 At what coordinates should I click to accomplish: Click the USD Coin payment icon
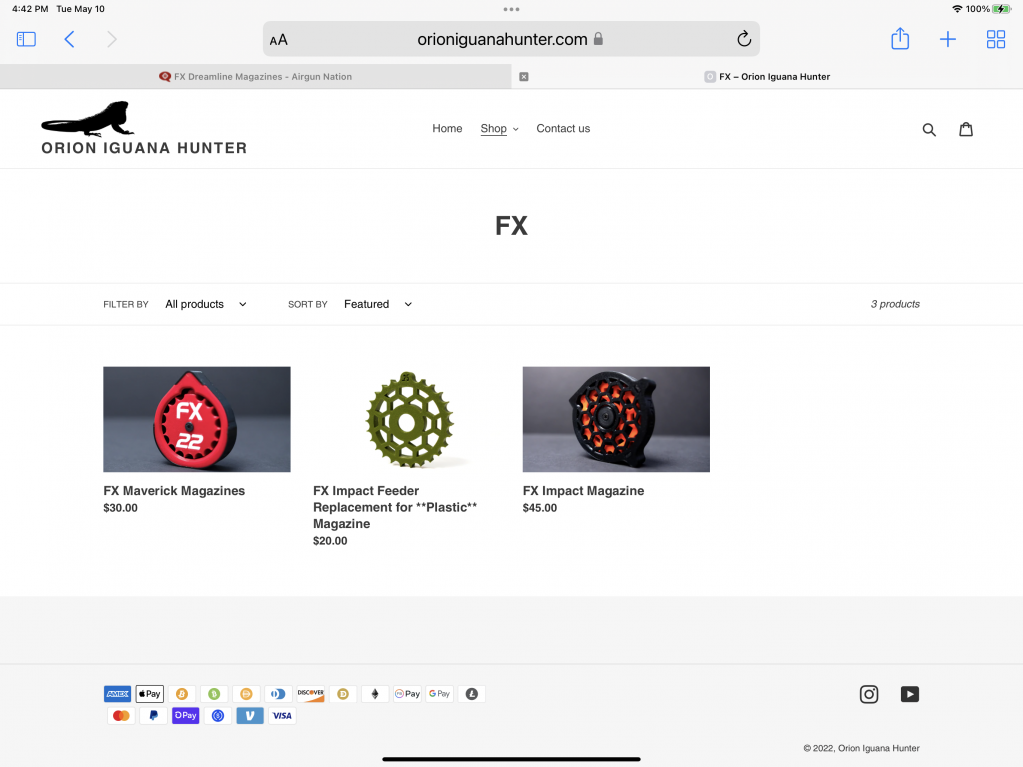coord(218,715)
